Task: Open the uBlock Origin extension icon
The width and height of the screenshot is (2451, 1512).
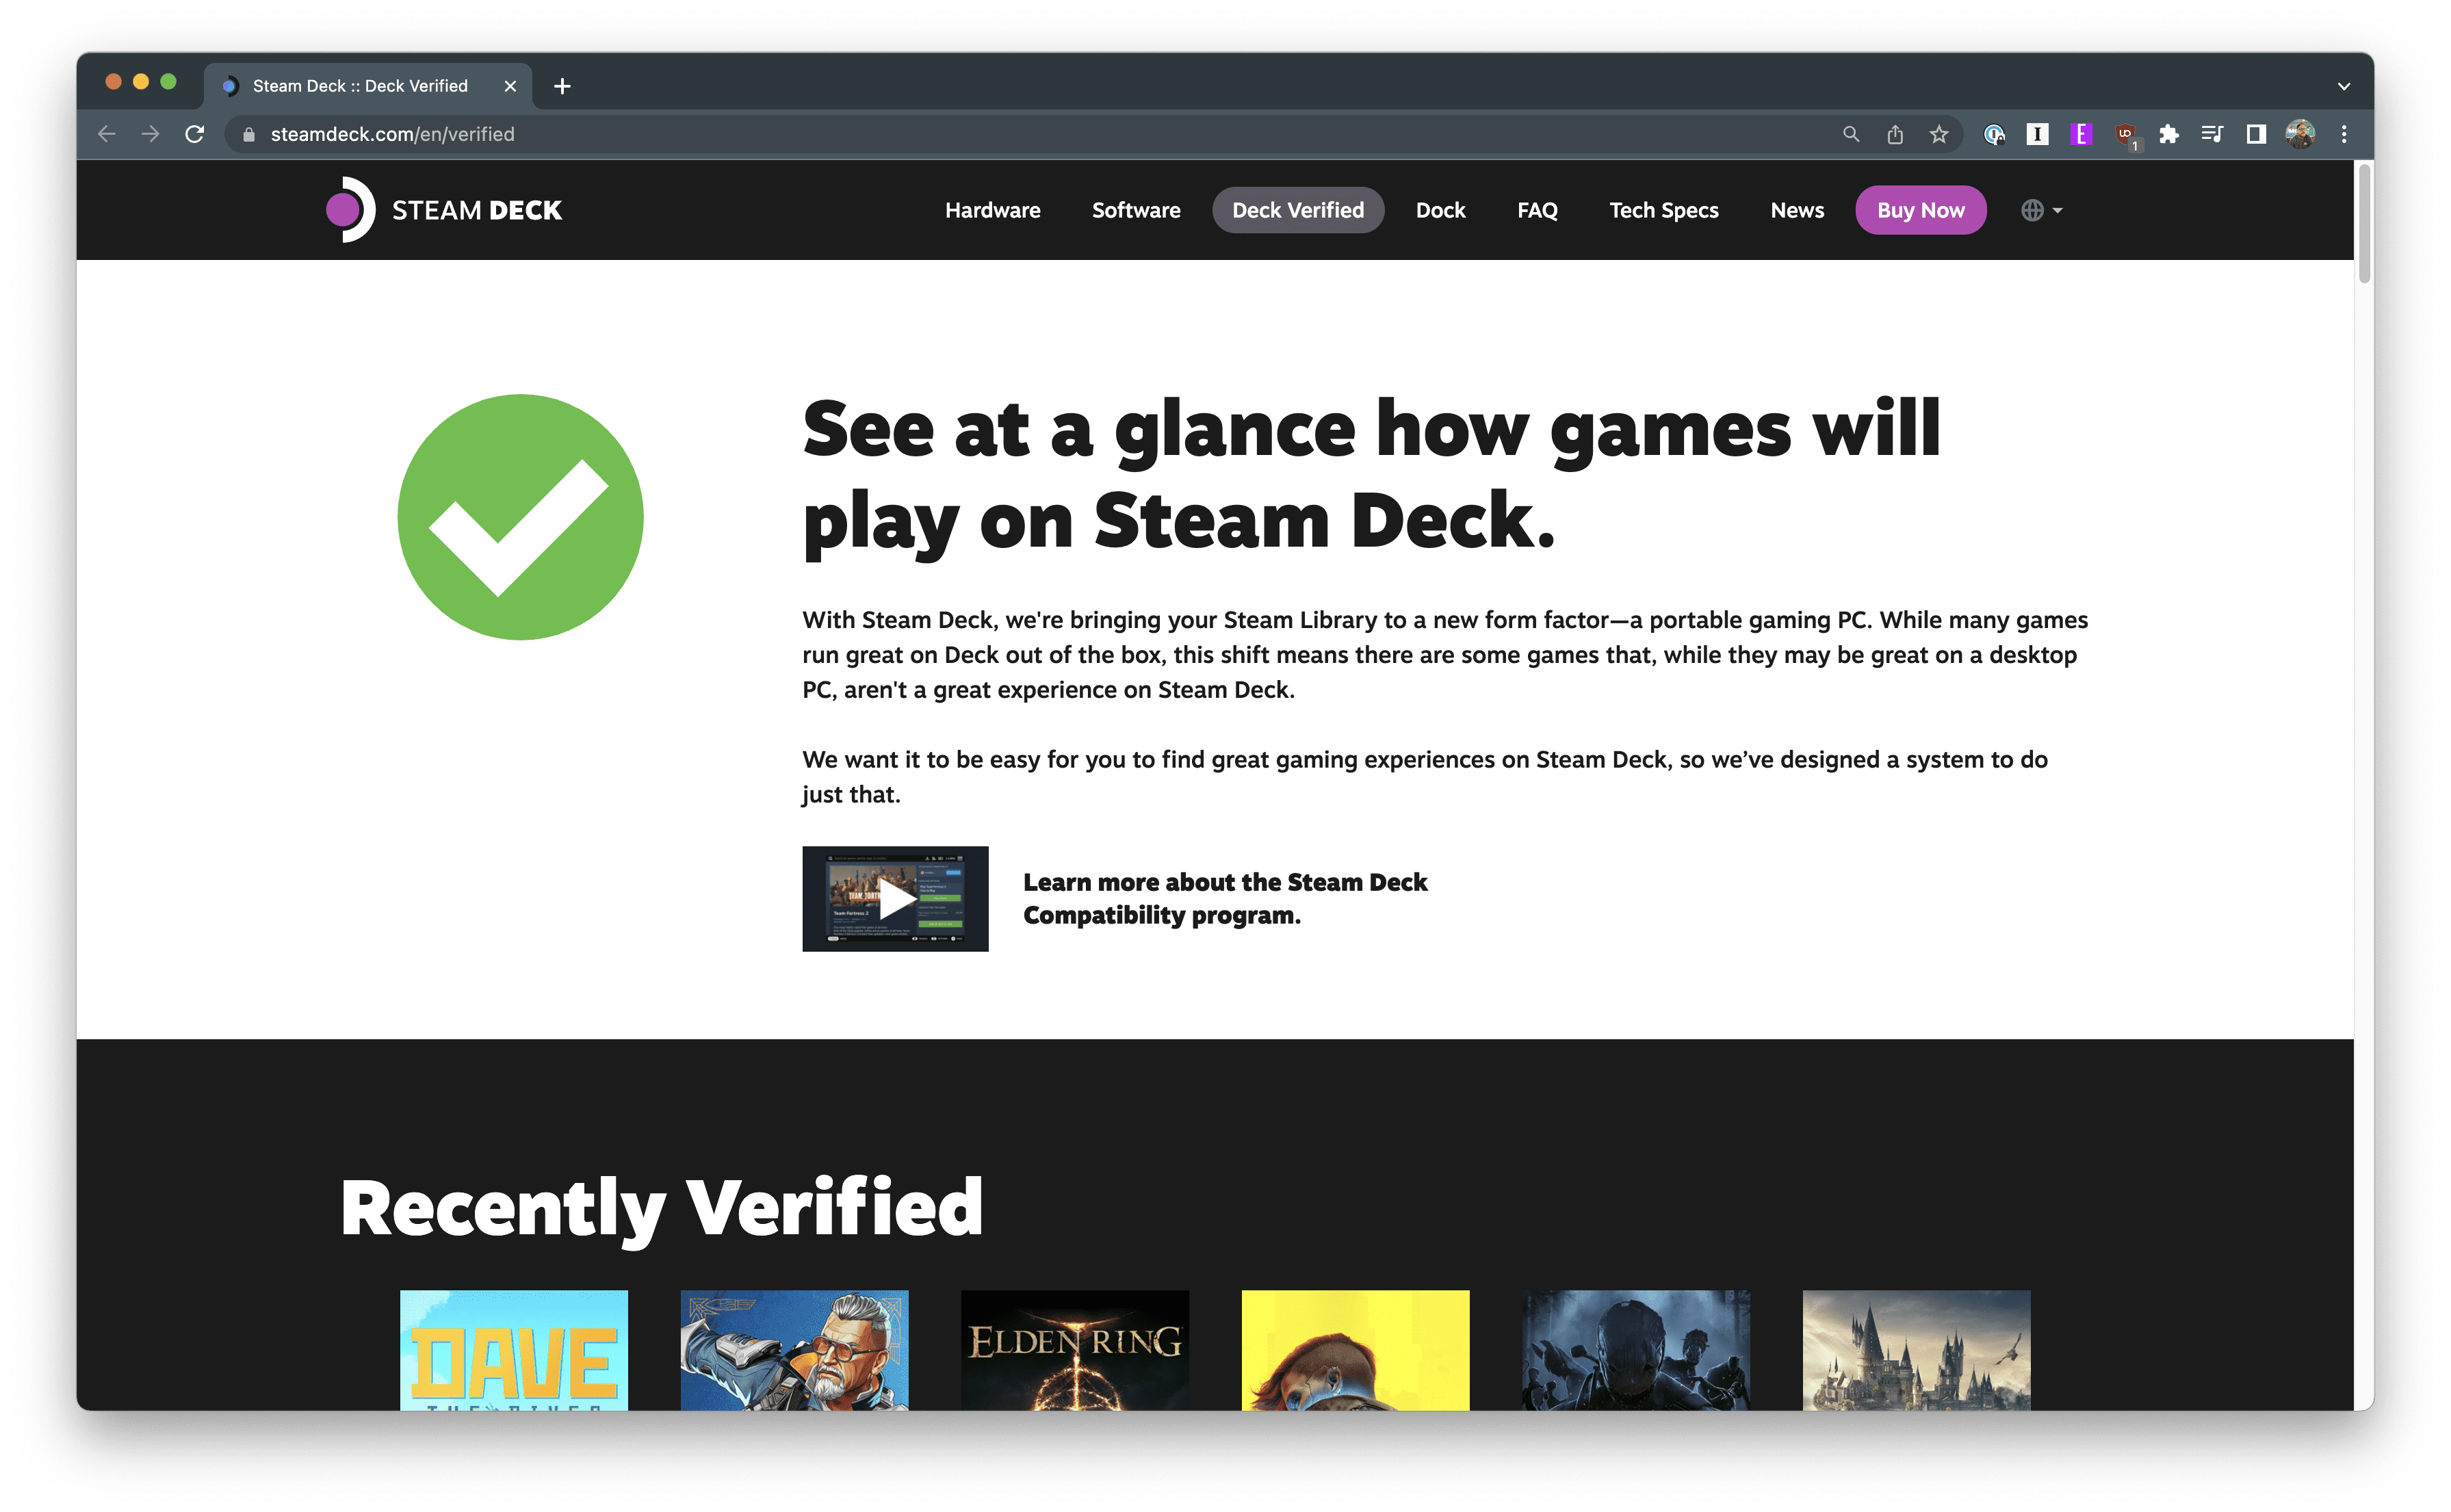Action: tap(2125, 135)
